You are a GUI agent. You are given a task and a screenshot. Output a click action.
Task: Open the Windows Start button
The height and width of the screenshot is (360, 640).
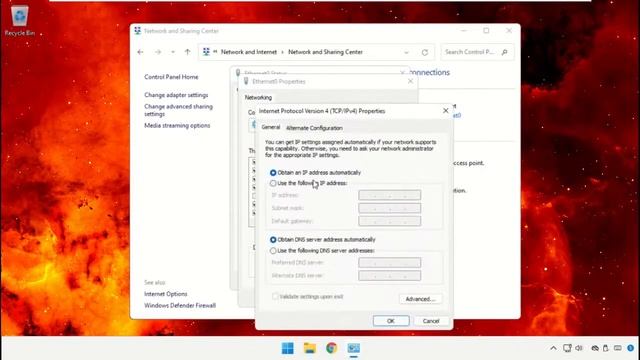click(x=288, y=348)
